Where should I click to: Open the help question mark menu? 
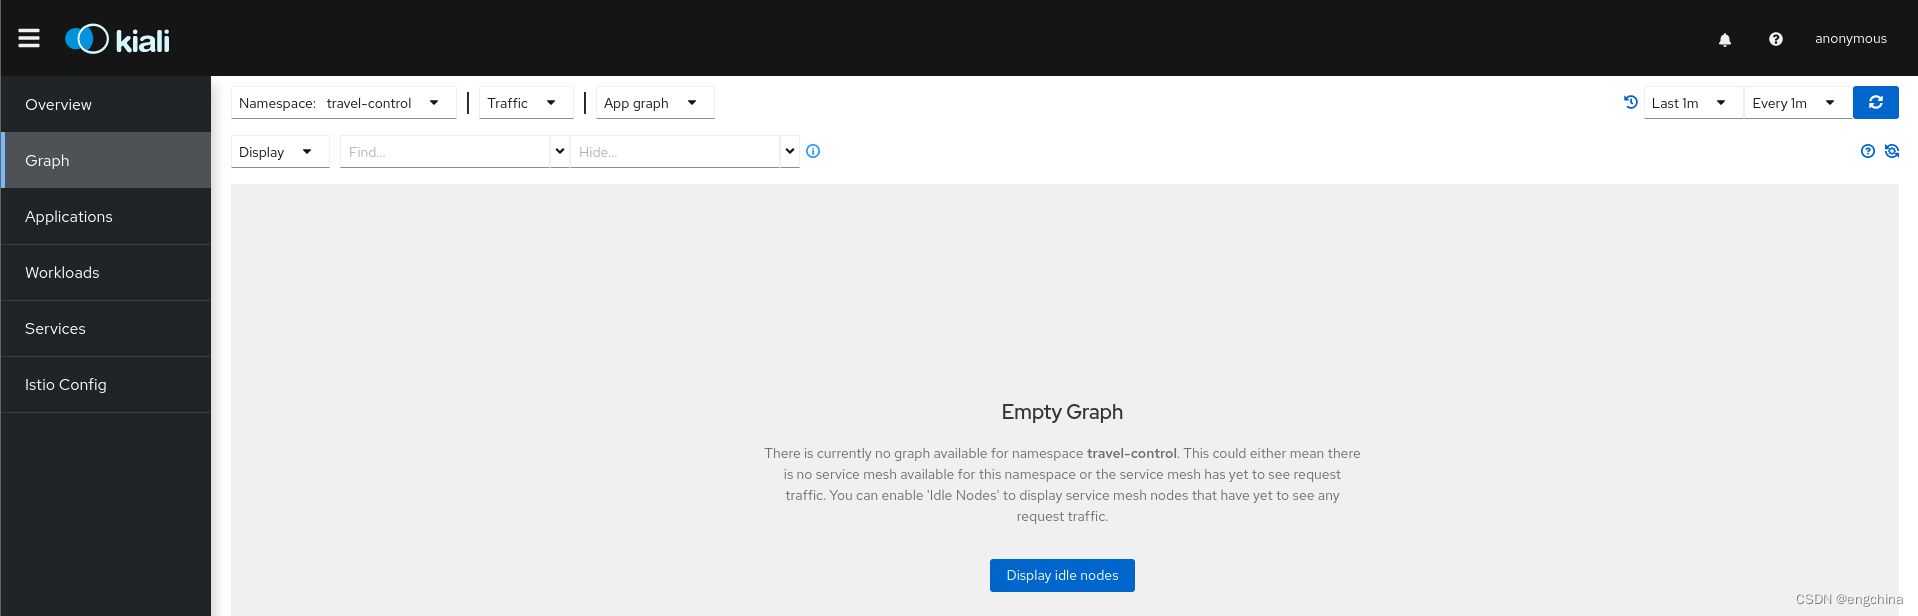[1776, 39]
